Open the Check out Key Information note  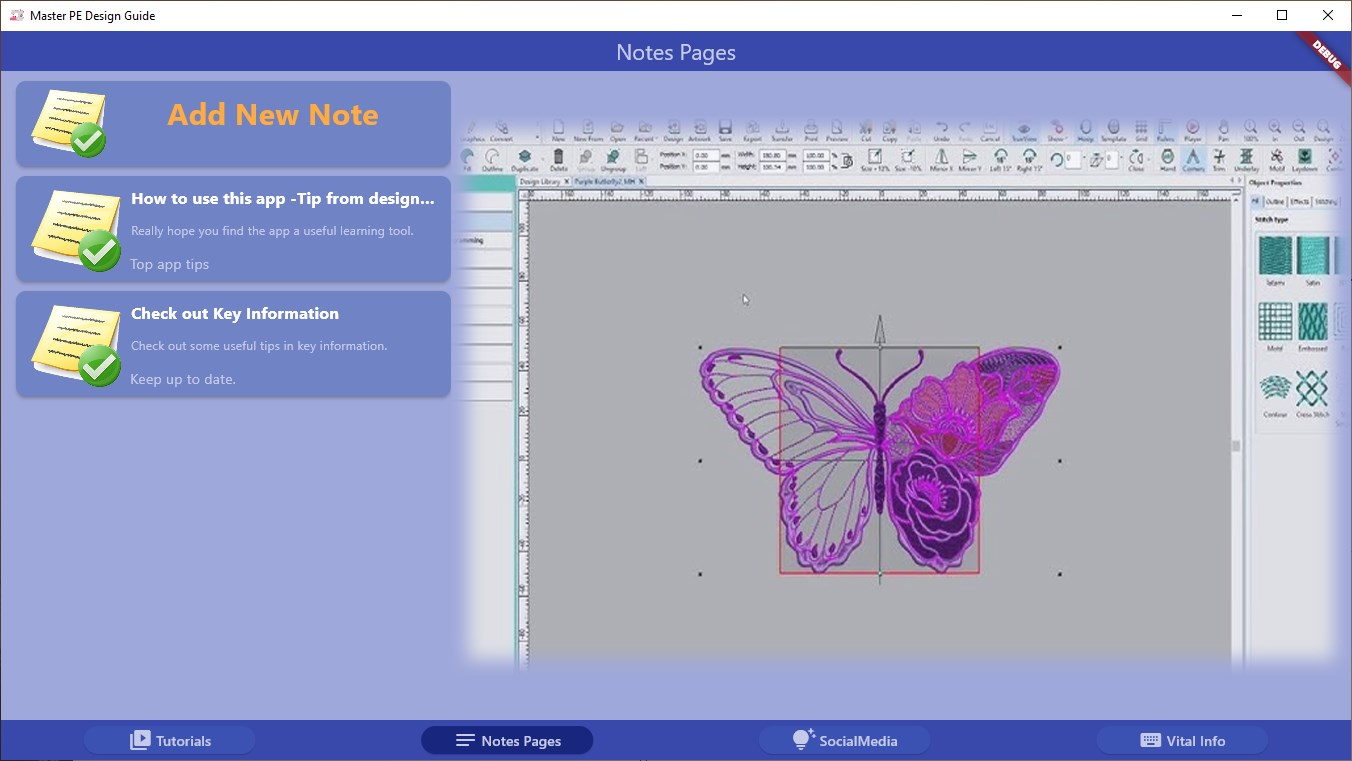(233, 345)
